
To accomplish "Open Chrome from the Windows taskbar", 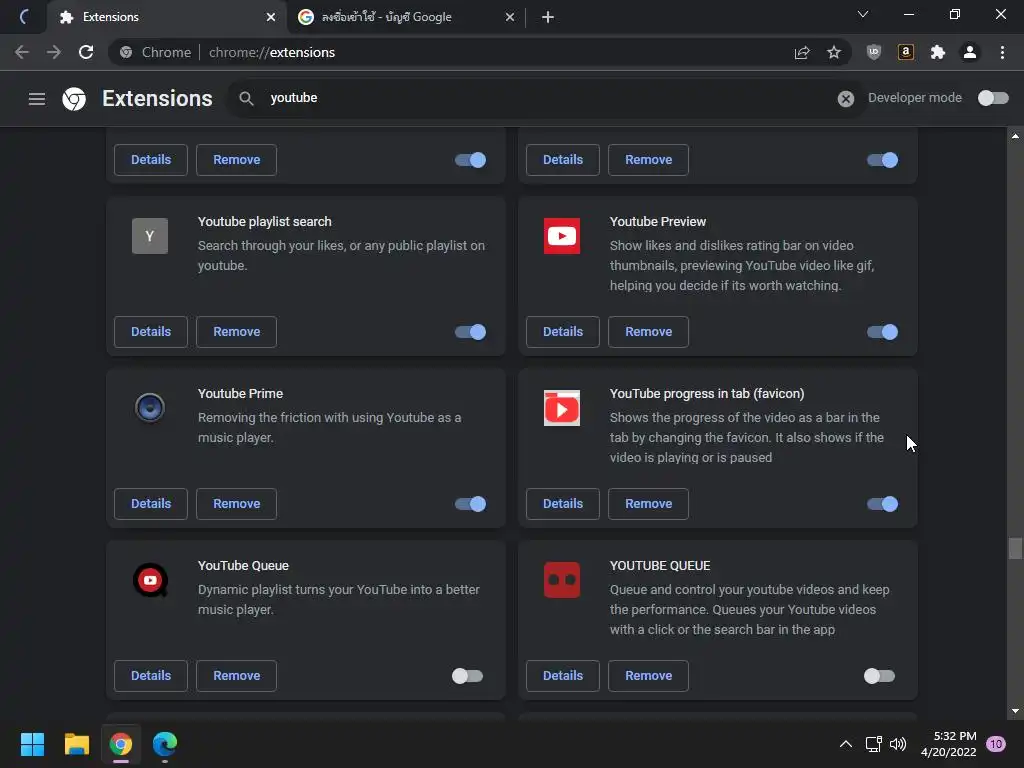I will [121, 744].
